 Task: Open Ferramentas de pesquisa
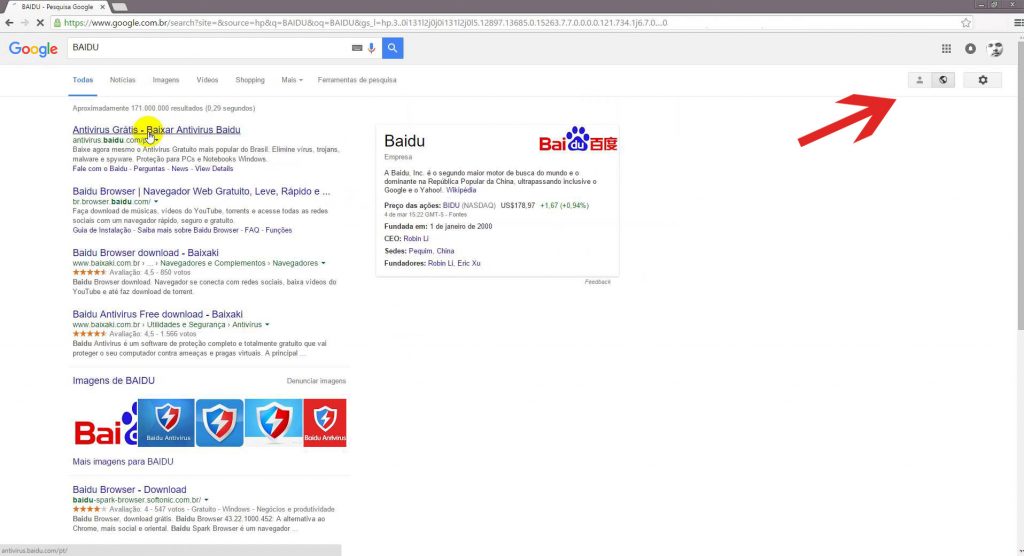[357, 80]
